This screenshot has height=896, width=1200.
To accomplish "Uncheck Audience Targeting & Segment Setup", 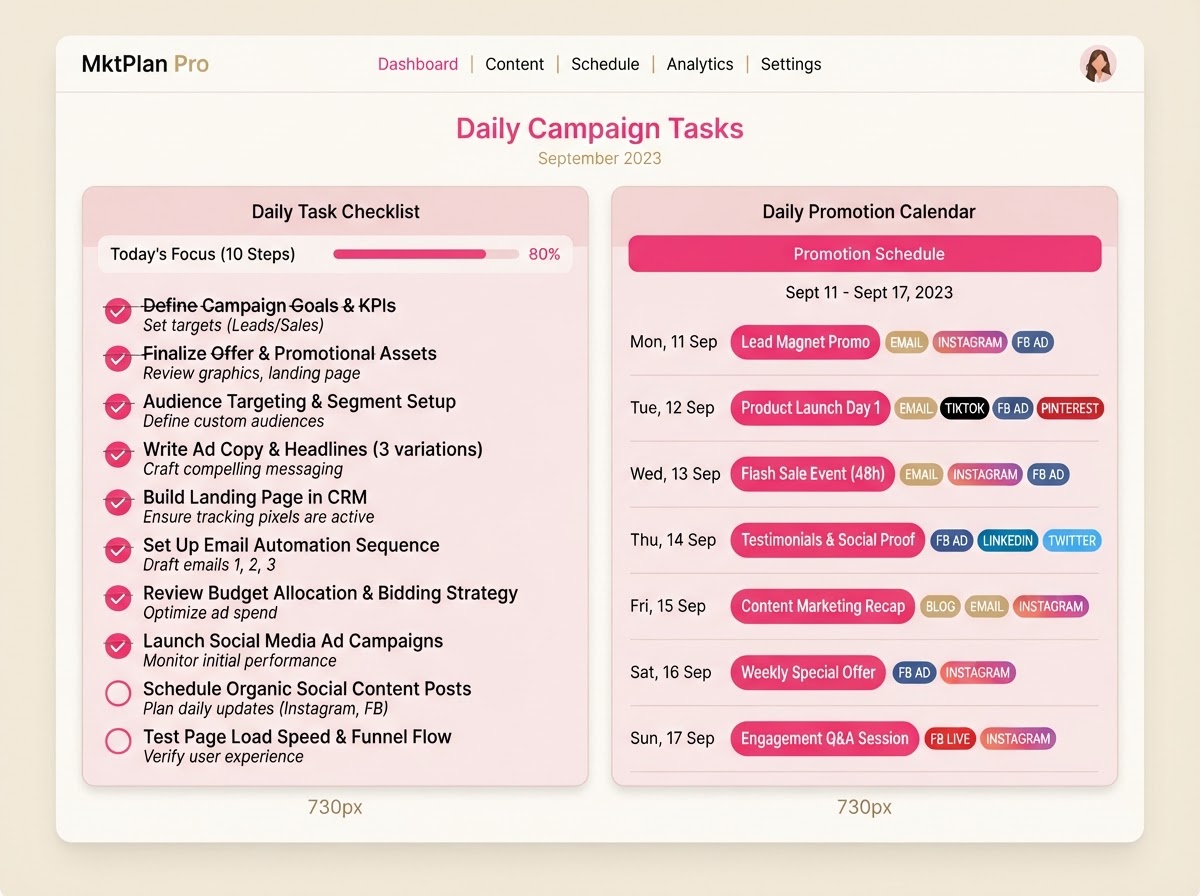I will pos(118,408).
